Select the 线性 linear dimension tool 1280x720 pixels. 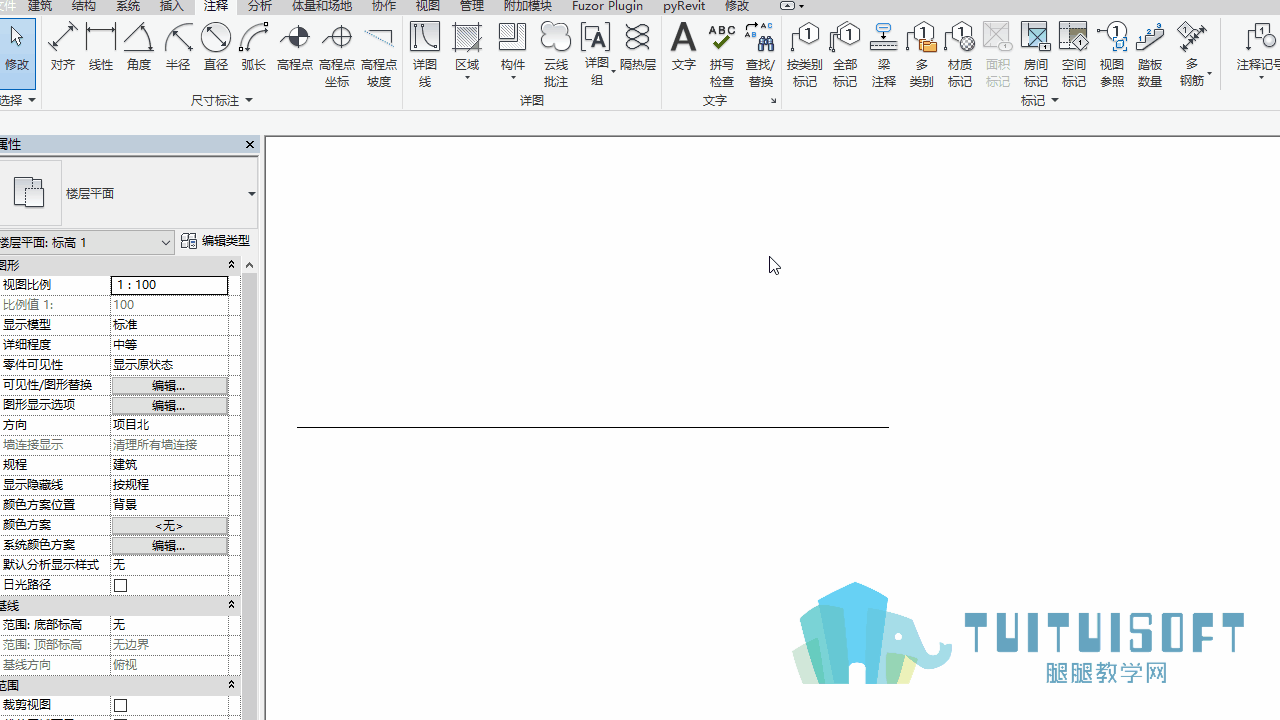[x=101, y=47]
